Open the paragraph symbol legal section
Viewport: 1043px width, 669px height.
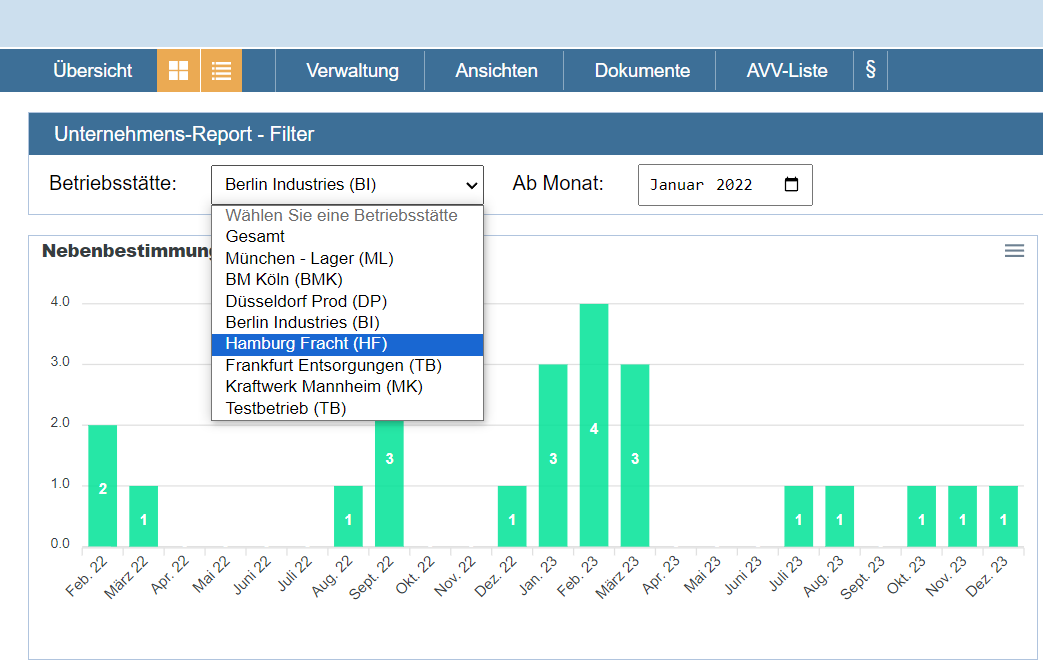870,71
